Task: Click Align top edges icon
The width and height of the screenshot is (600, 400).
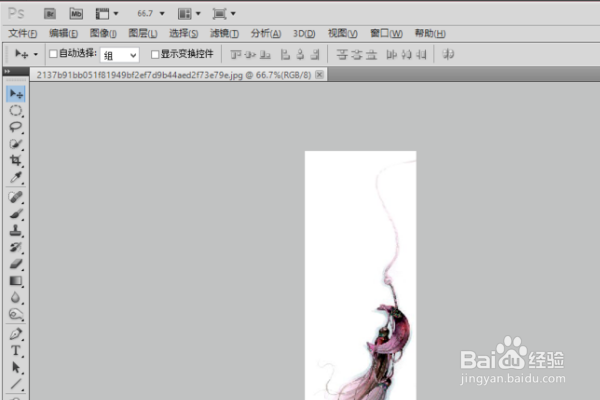Action: pos(235,55)
